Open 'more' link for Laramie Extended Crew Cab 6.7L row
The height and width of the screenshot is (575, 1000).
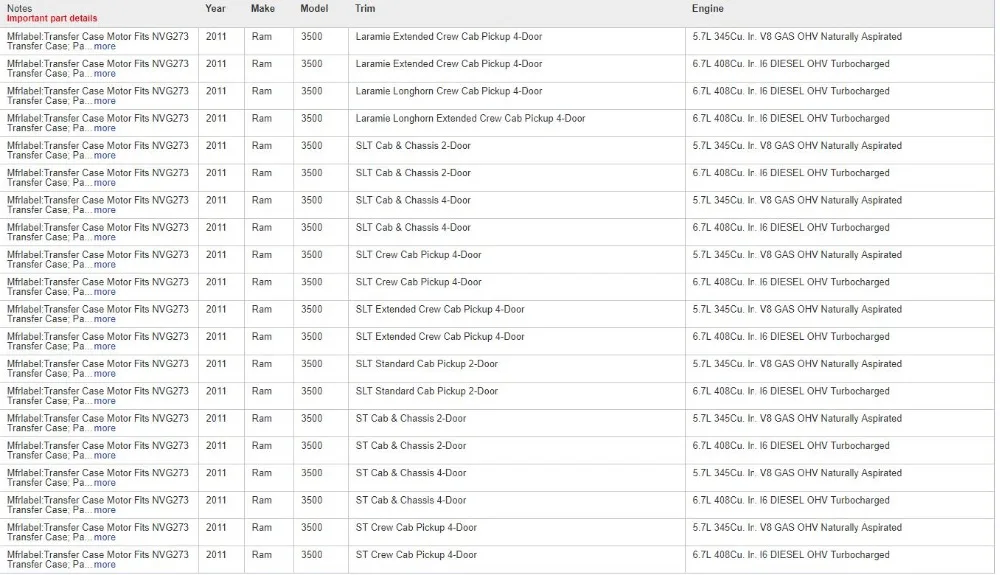(105, 74)
